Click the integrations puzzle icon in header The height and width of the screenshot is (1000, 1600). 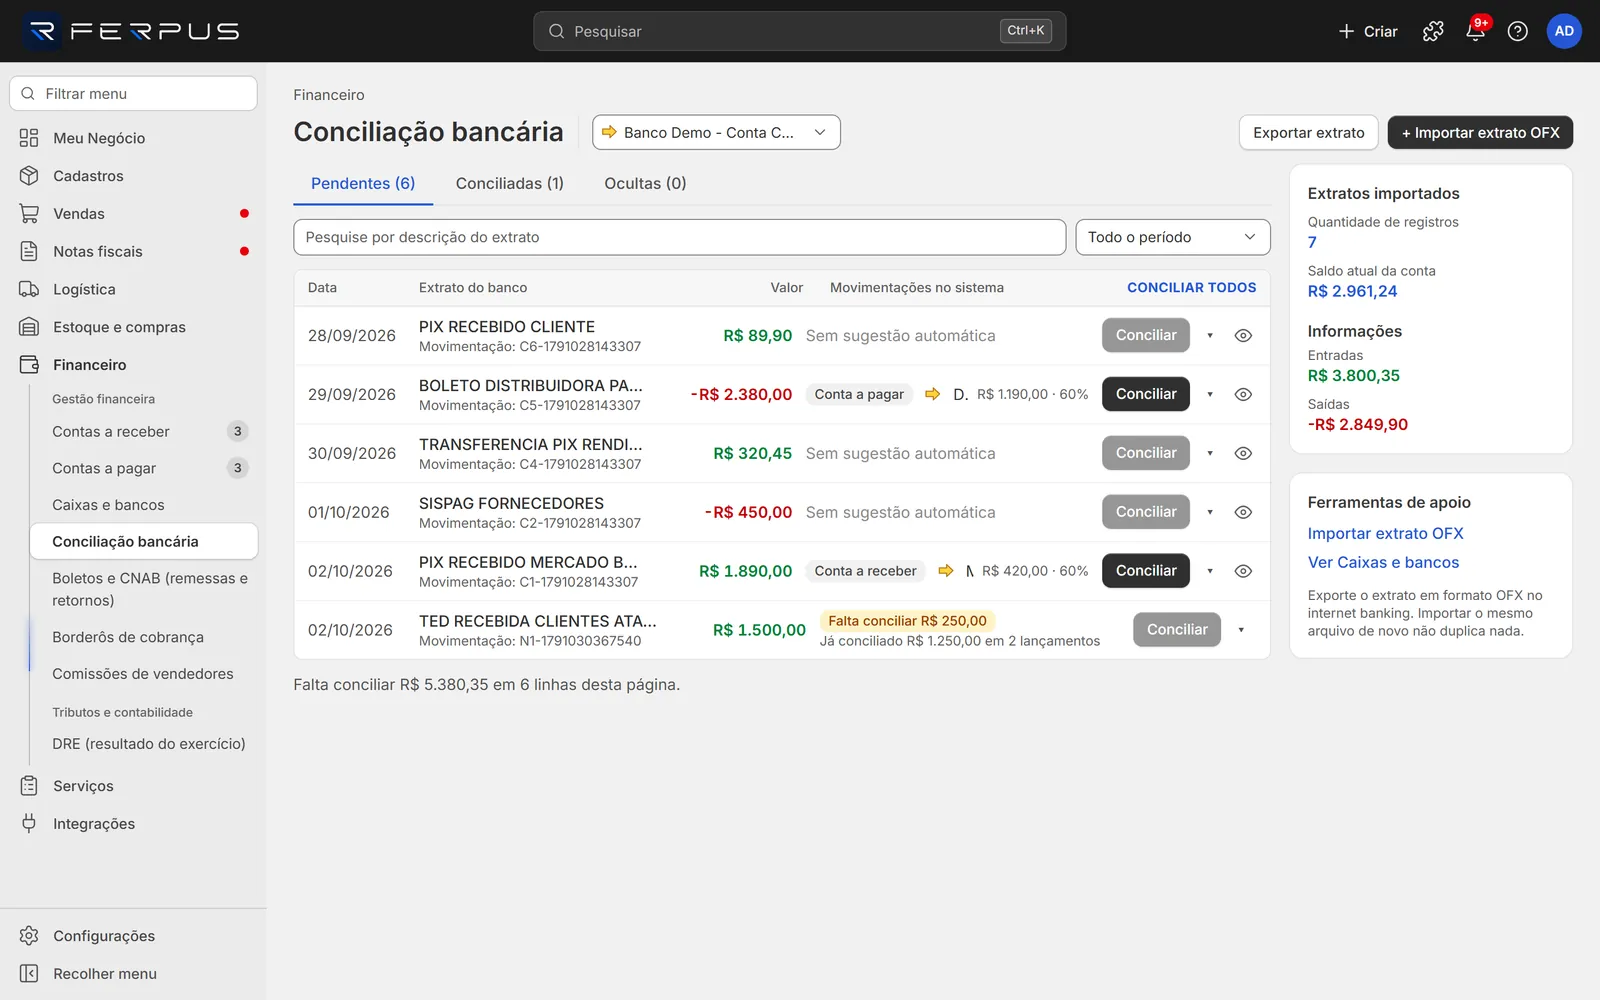[x=1433, y=31]
